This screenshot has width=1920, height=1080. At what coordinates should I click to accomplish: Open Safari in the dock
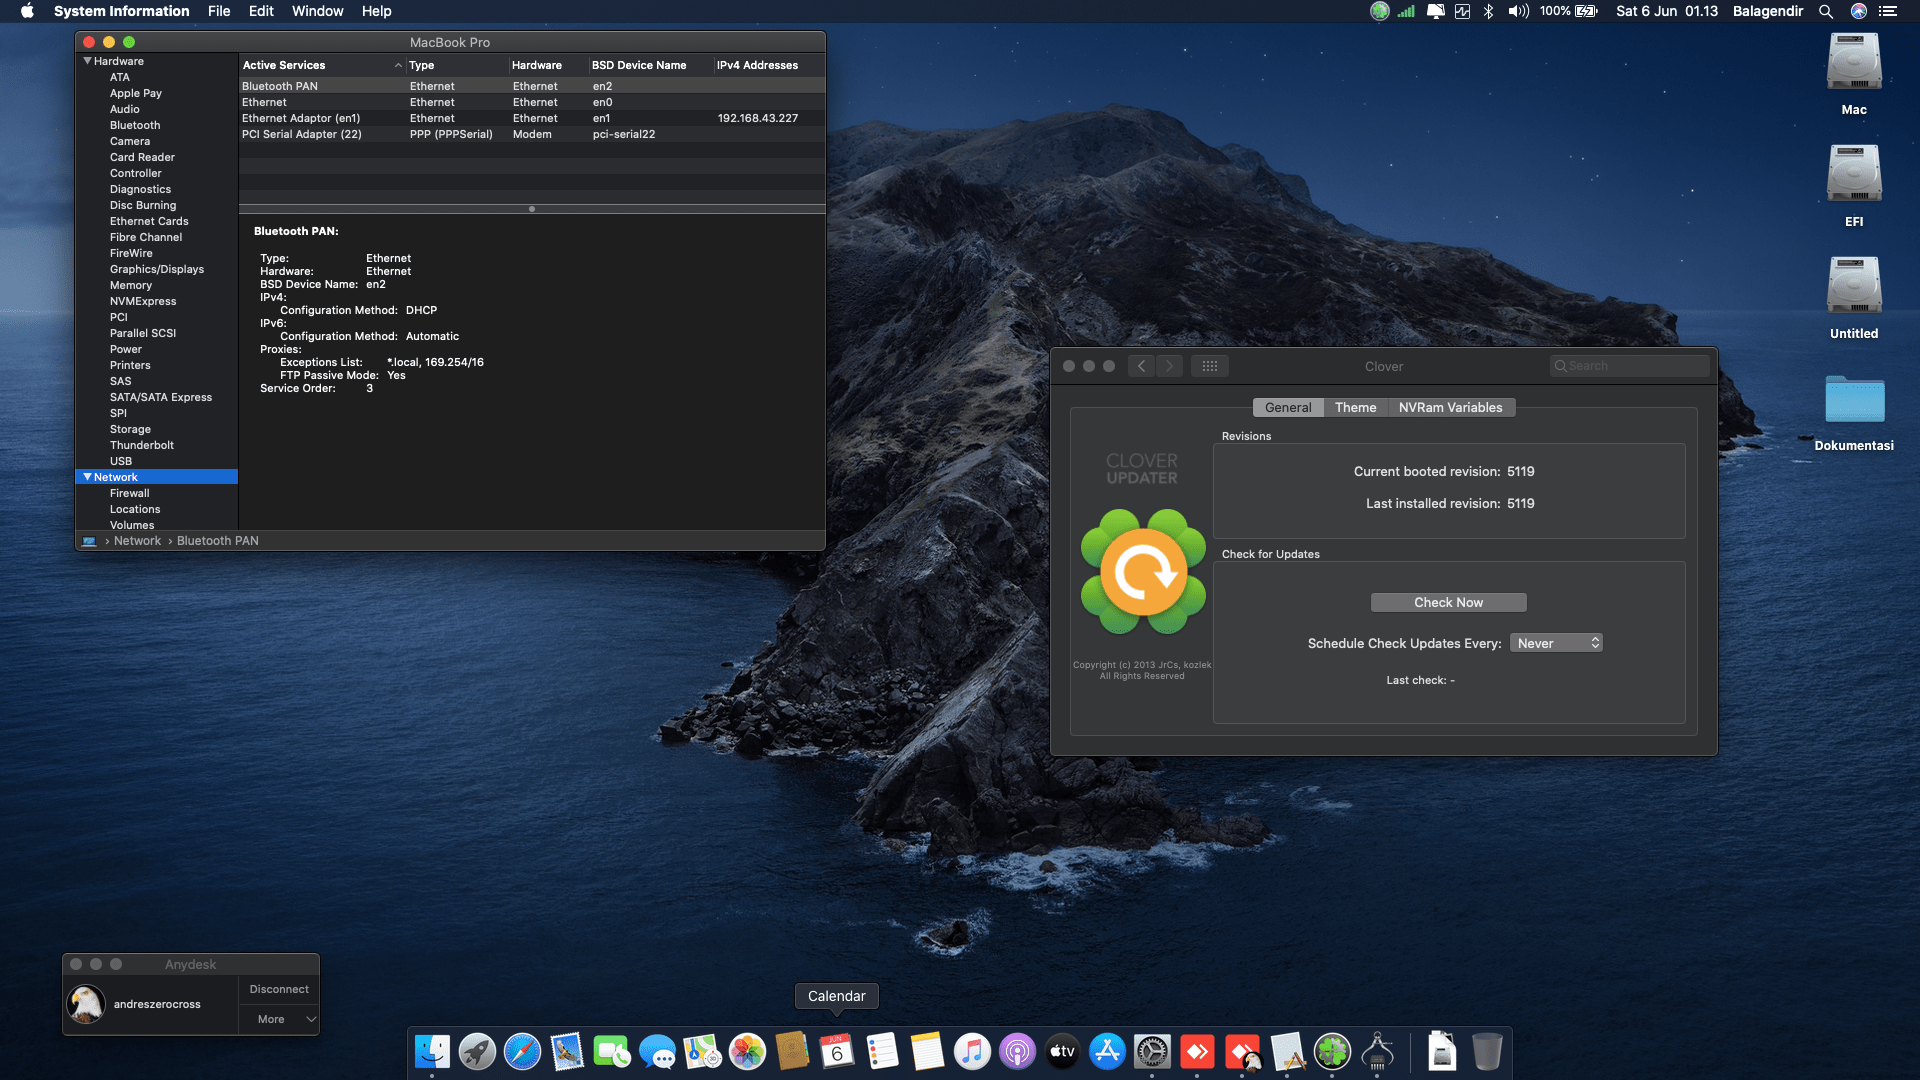pyautogui.click(x=522, y=1052)
